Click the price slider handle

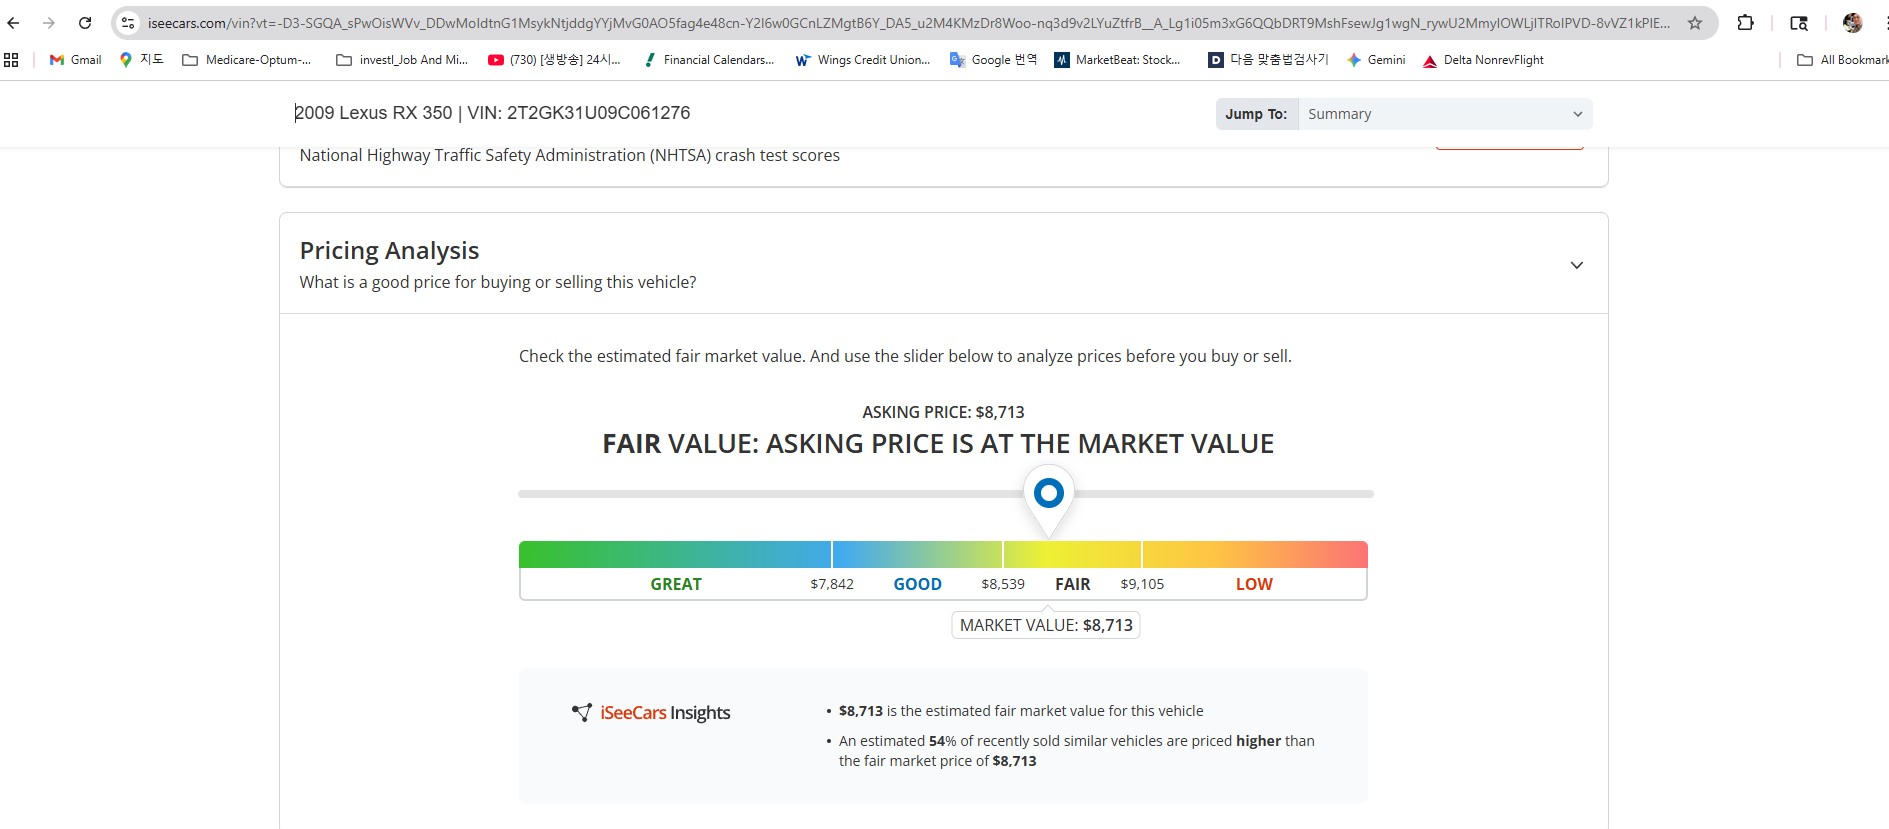pyautogui.click(x=1048, y=493)
